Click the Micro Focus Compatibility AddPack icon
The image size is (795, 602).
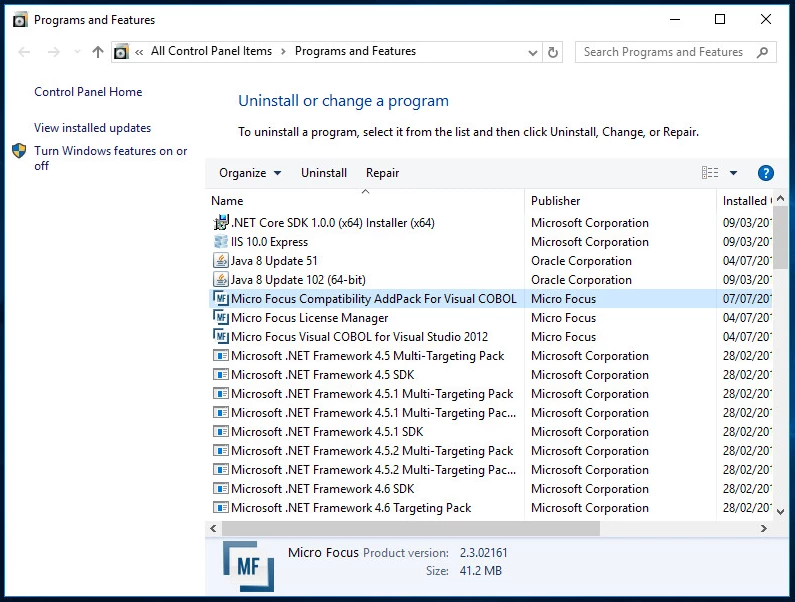coord(221,298)
